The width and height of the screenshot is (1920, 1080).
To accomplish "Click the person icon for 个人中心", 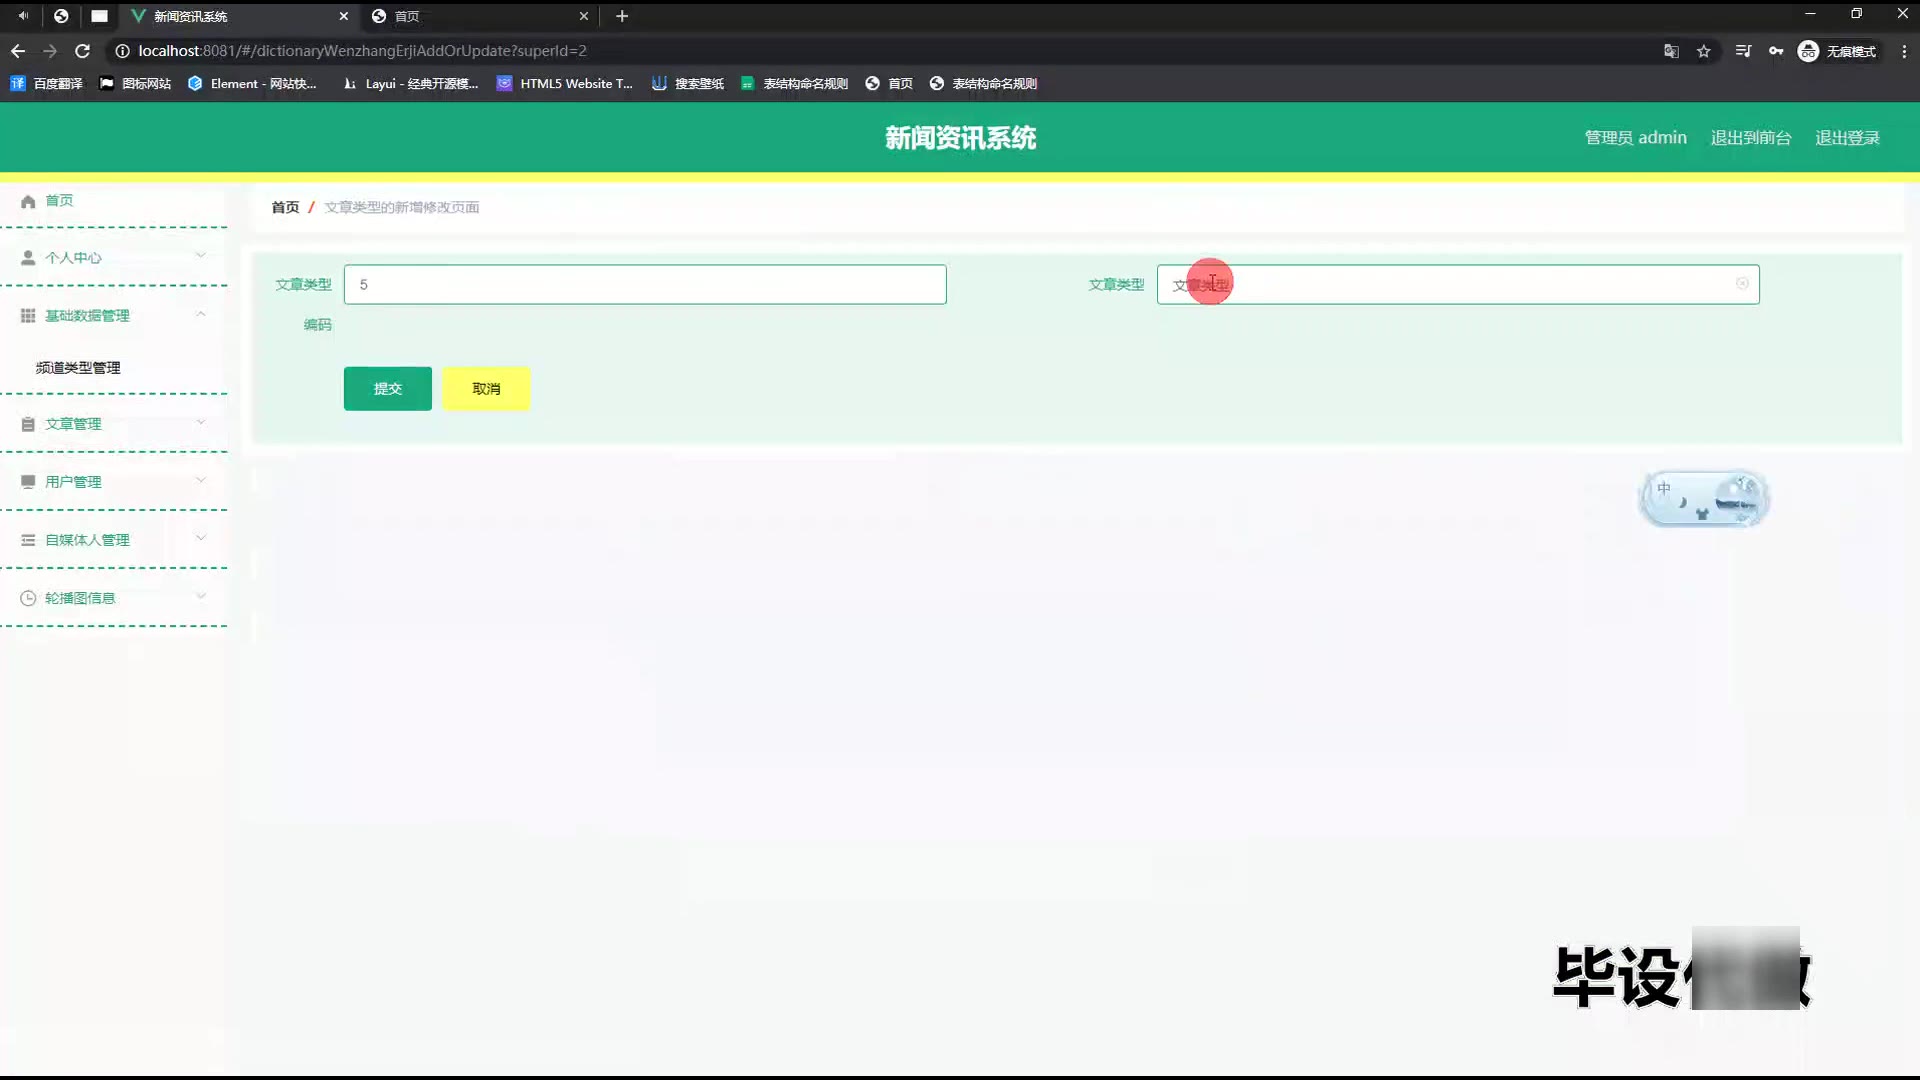I will tap(28, 258).
